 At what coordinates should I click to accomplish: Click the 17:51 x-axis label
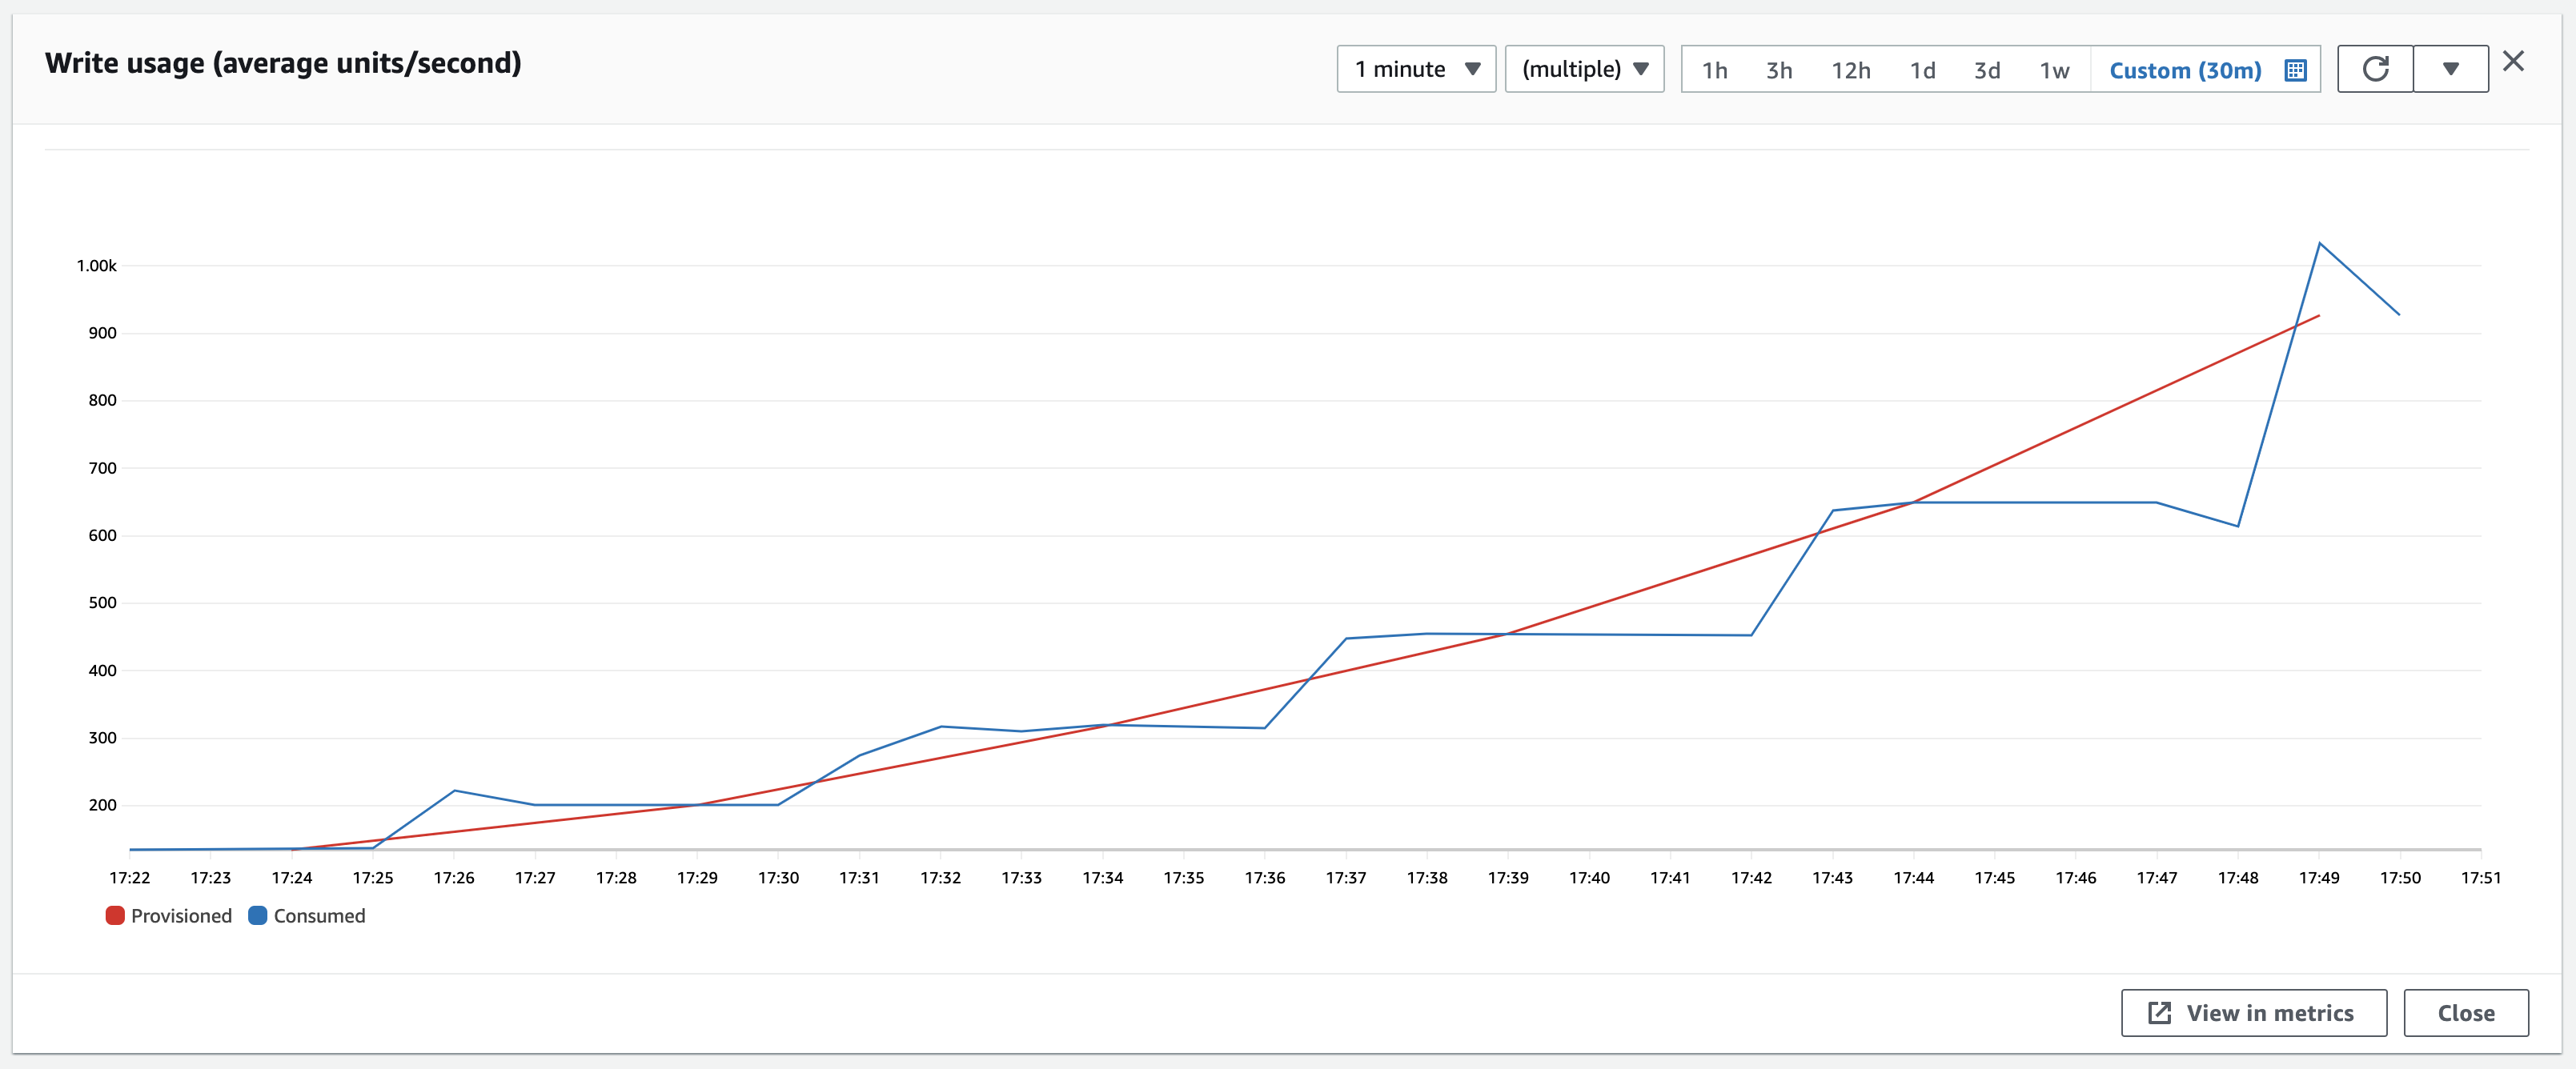click(x=2481, y=878)
